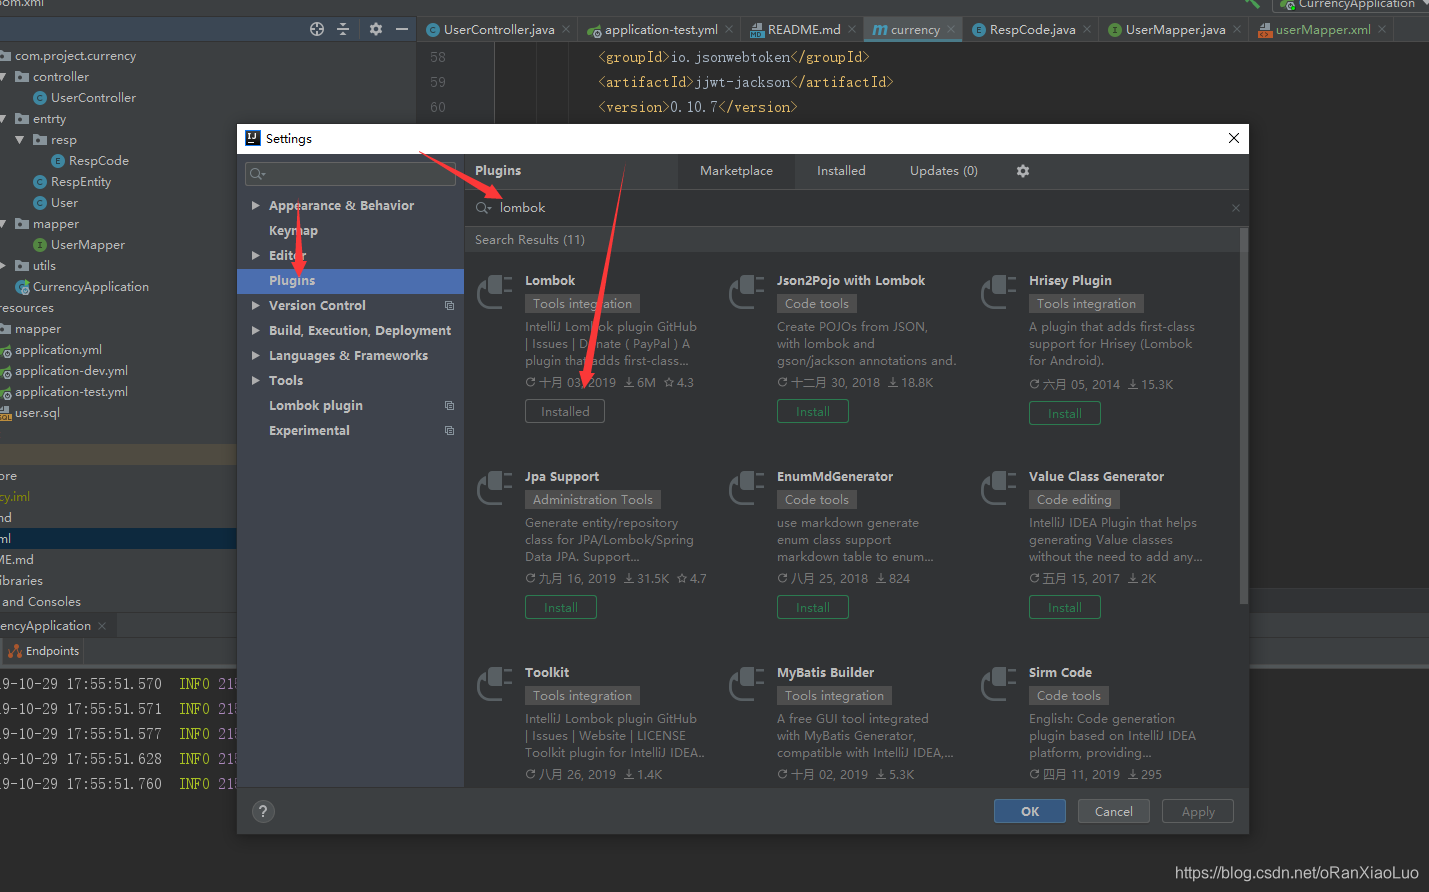Screen dimensions: 1429x892
Task: Open the application-test.yml editor tab
Action: (661, 30)
